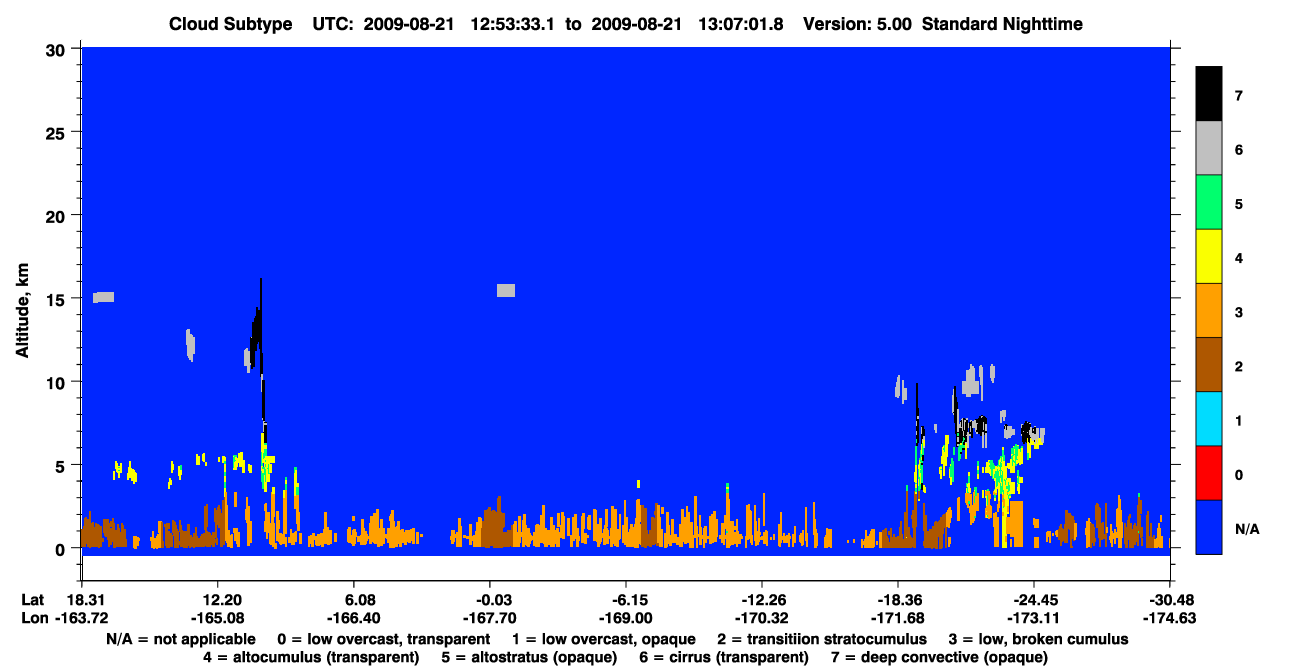Click legend text "1 = low overcast, opaque"
This screenshot has height=667, width=1300.
pyautogui.click(x=605, y=639)
